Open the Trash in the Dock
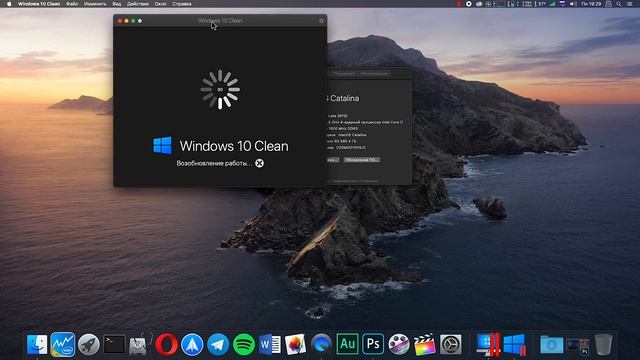The image size is (640, 360). click(x=603, y=344)
